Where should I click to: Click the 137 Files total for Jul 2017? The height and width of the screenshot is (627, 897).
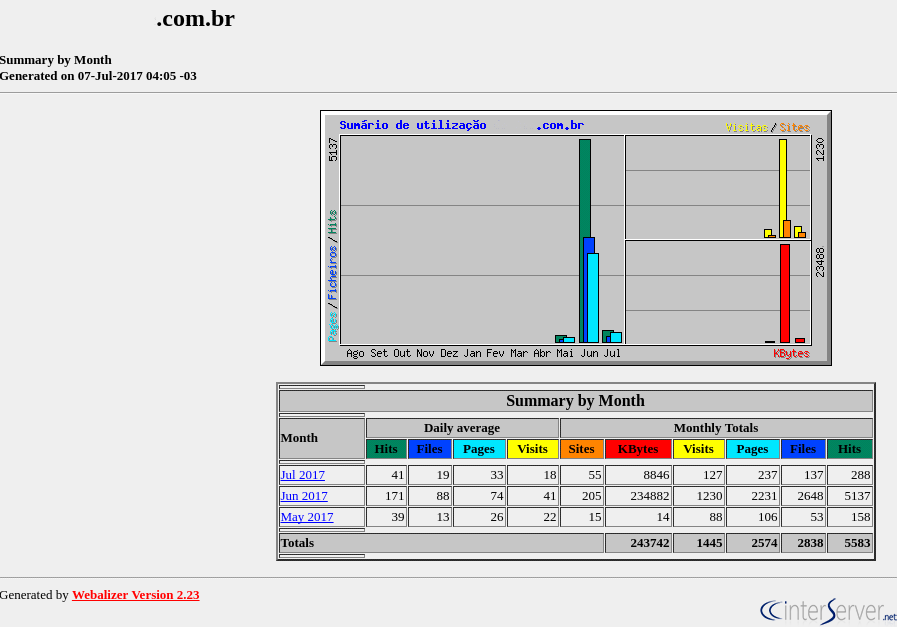[x=803, y=475]
